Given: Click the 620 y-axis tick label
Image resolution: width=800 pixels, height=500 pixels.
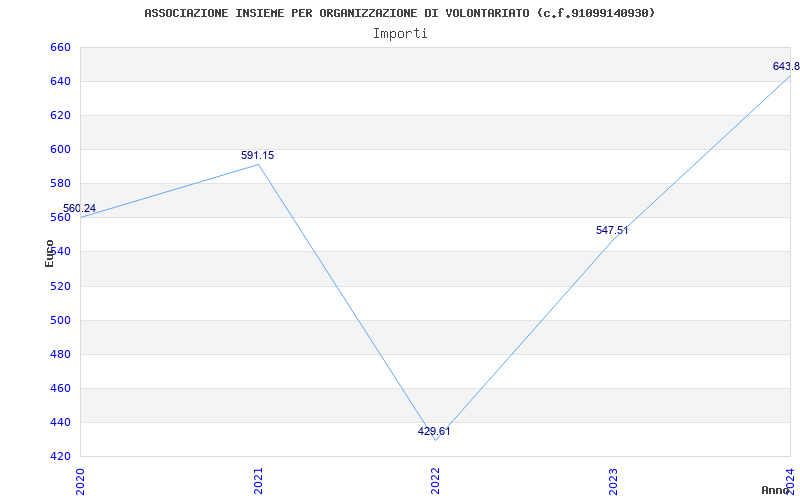Looking at the screenshot, I should [x=60, y=115].
